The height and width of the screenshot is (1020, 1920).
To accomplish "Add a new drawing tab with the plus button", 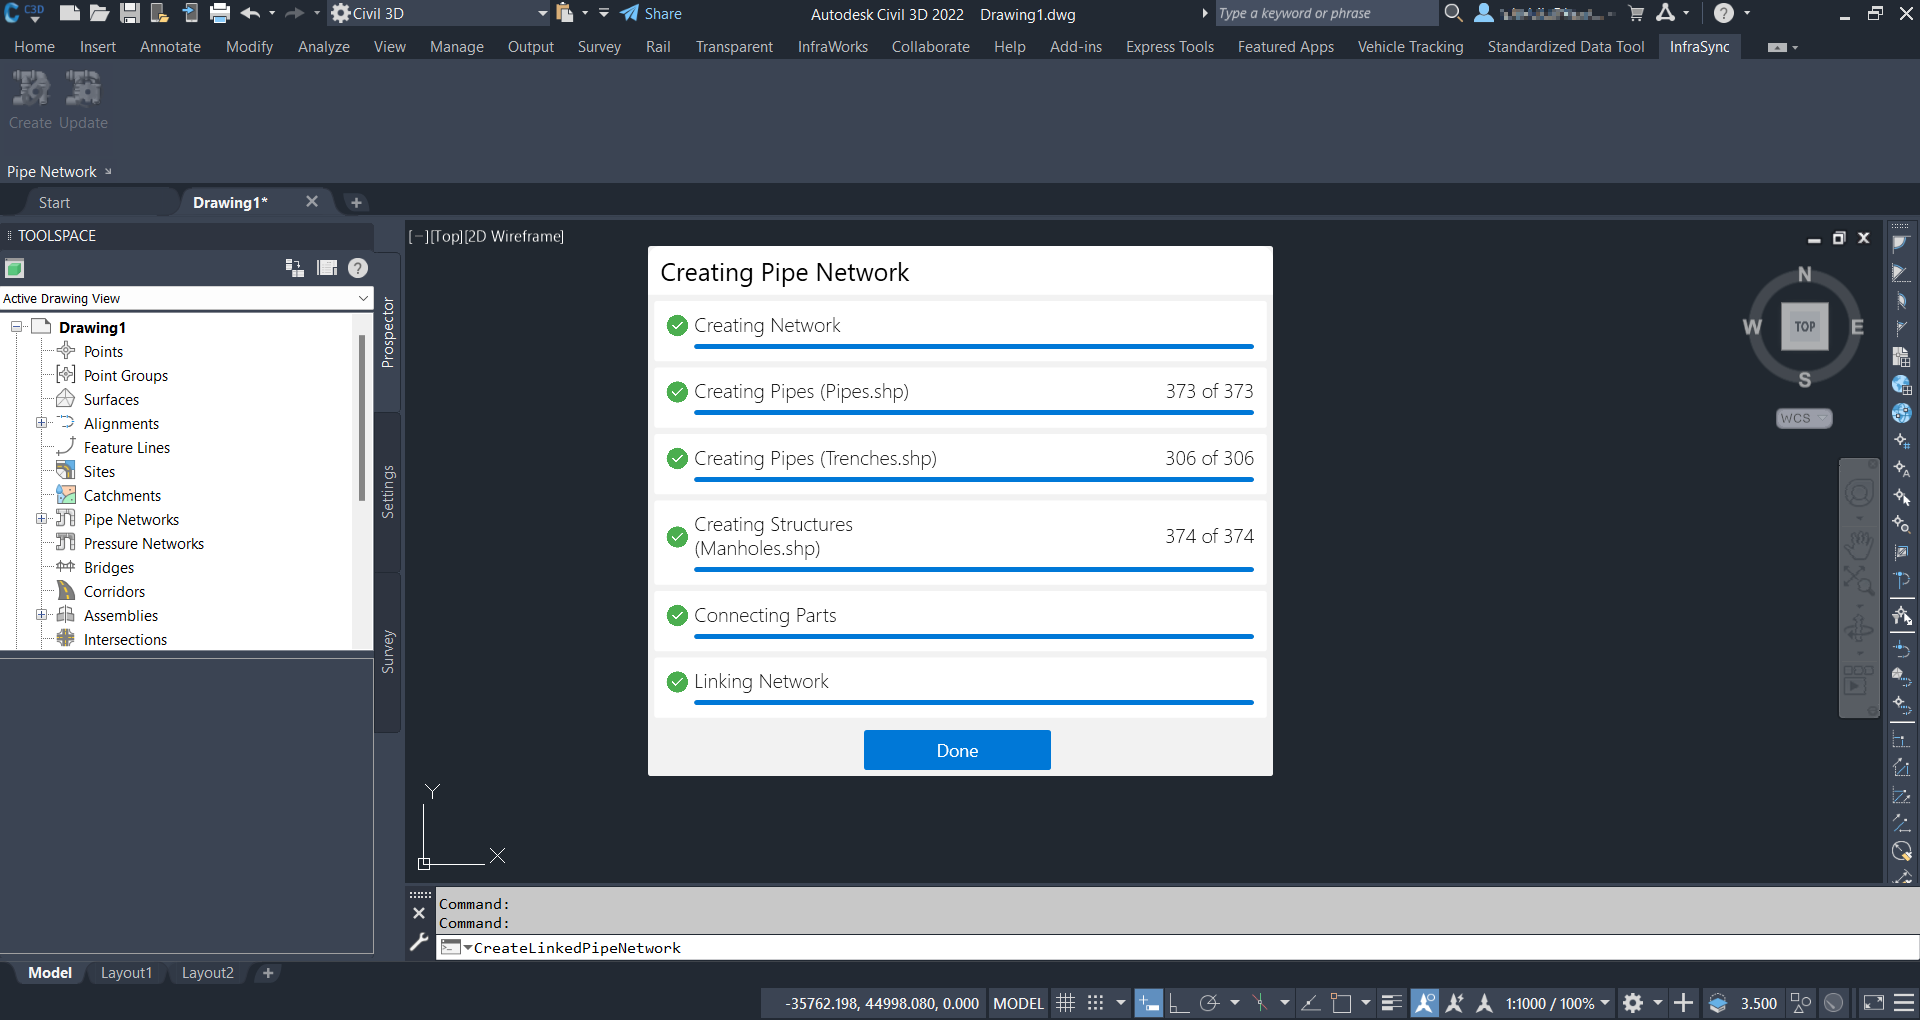I will 356,203.
